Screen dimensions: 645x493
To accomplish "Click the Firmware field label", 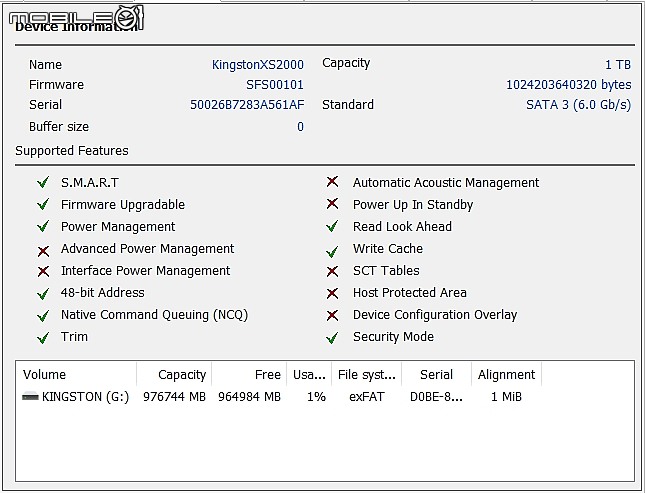I will click(56, 85).
